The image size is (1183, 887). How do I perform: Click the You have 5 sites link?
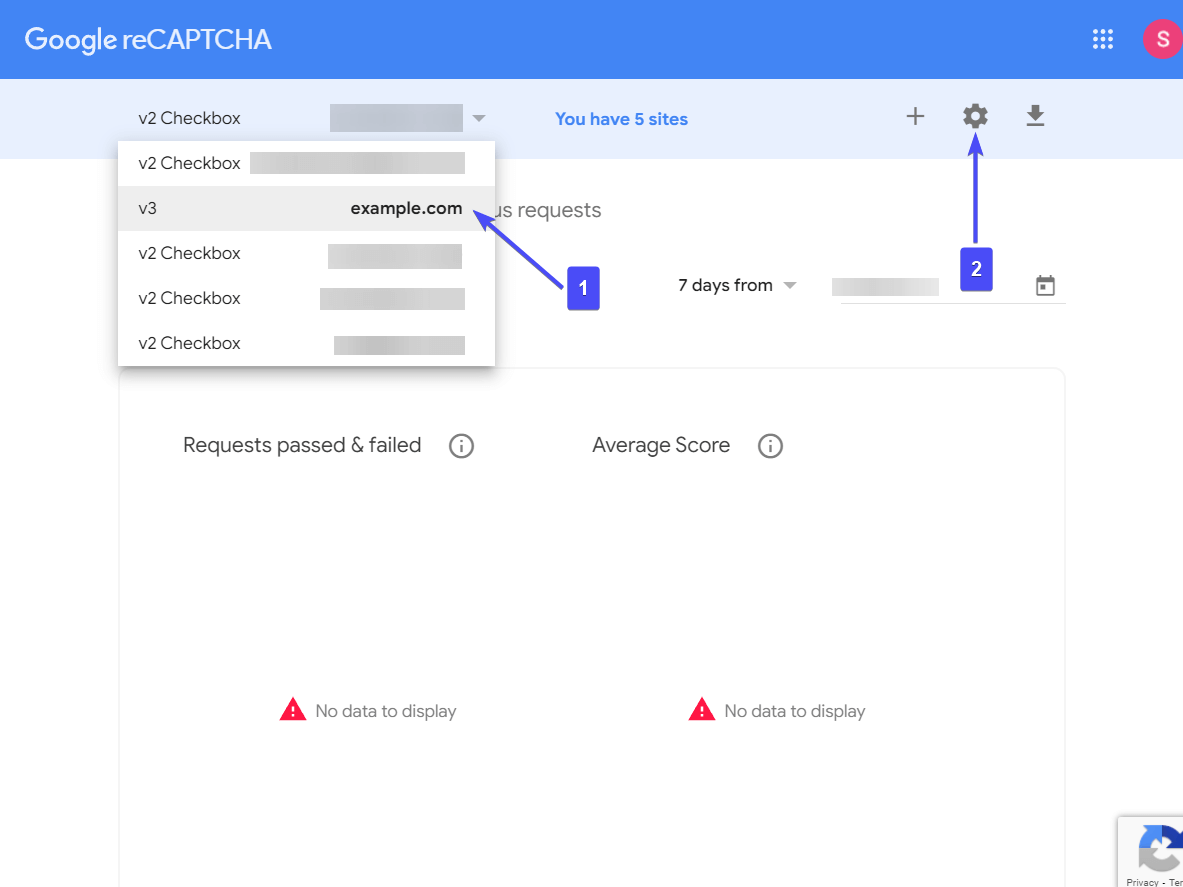click(622, 119)
